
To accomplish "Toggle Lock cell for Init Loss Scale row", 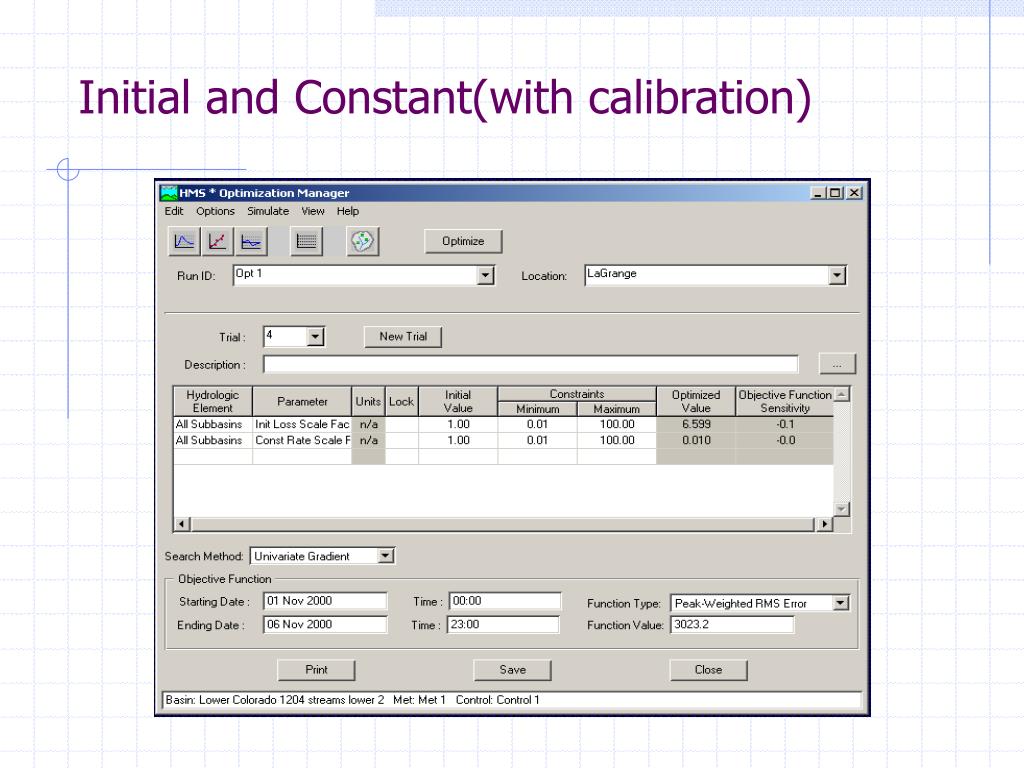I will pos(402,424).
